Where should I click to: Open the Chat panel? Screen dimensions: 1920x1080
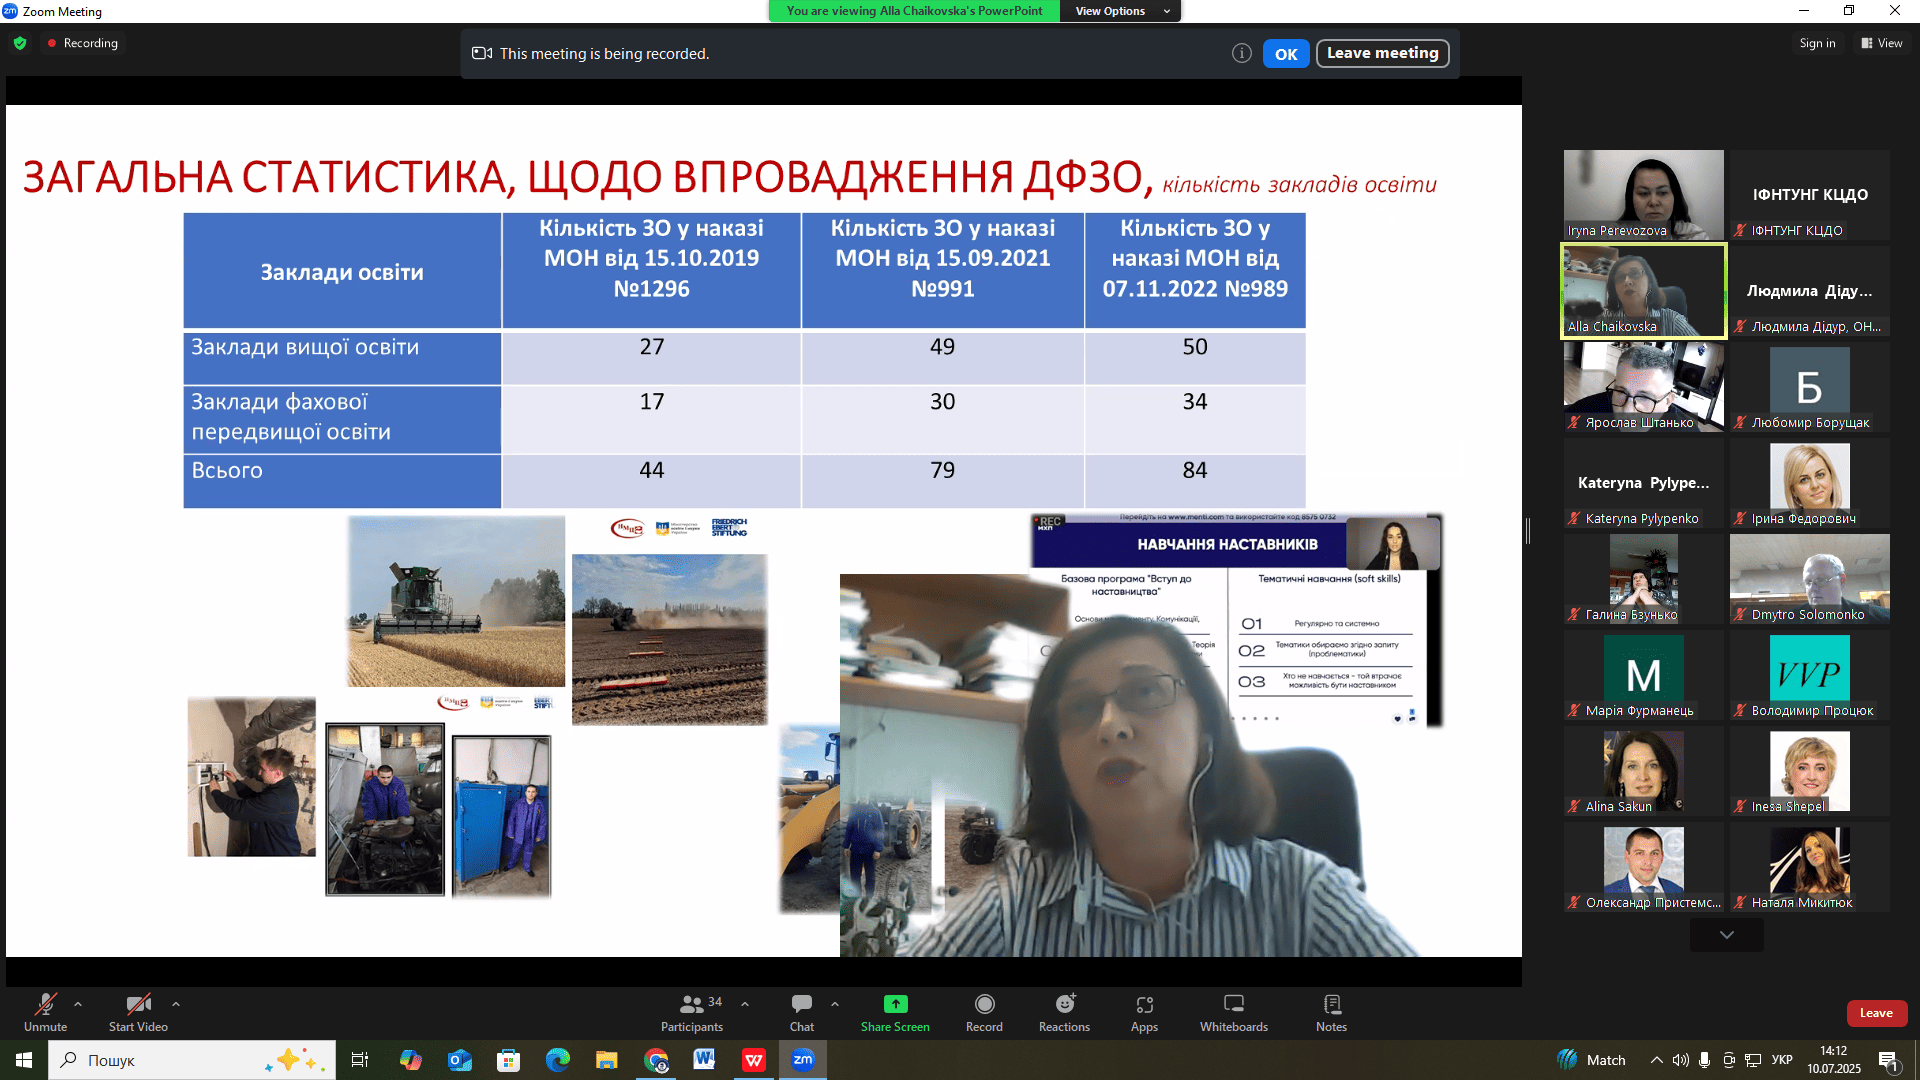802,1012
